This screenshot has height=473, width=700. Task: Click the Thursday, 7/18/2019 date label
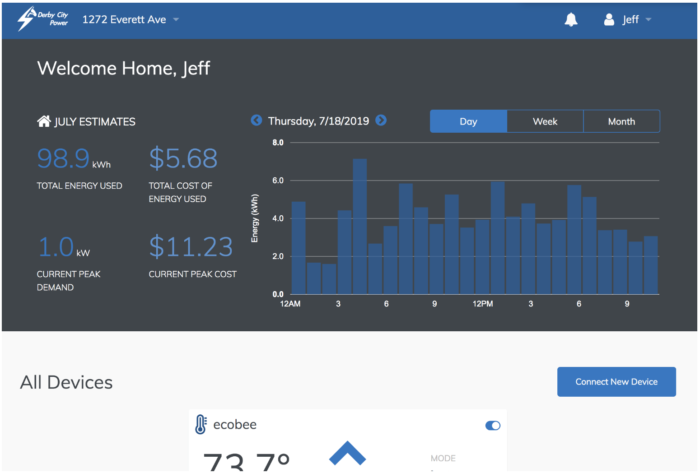click(x=318, y=121)
